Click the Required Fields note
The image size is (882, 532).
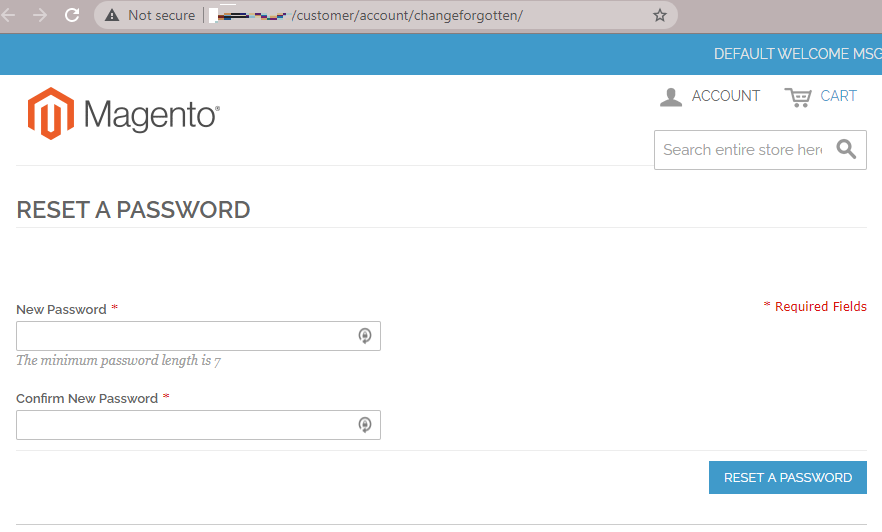[x=815, y=306]
